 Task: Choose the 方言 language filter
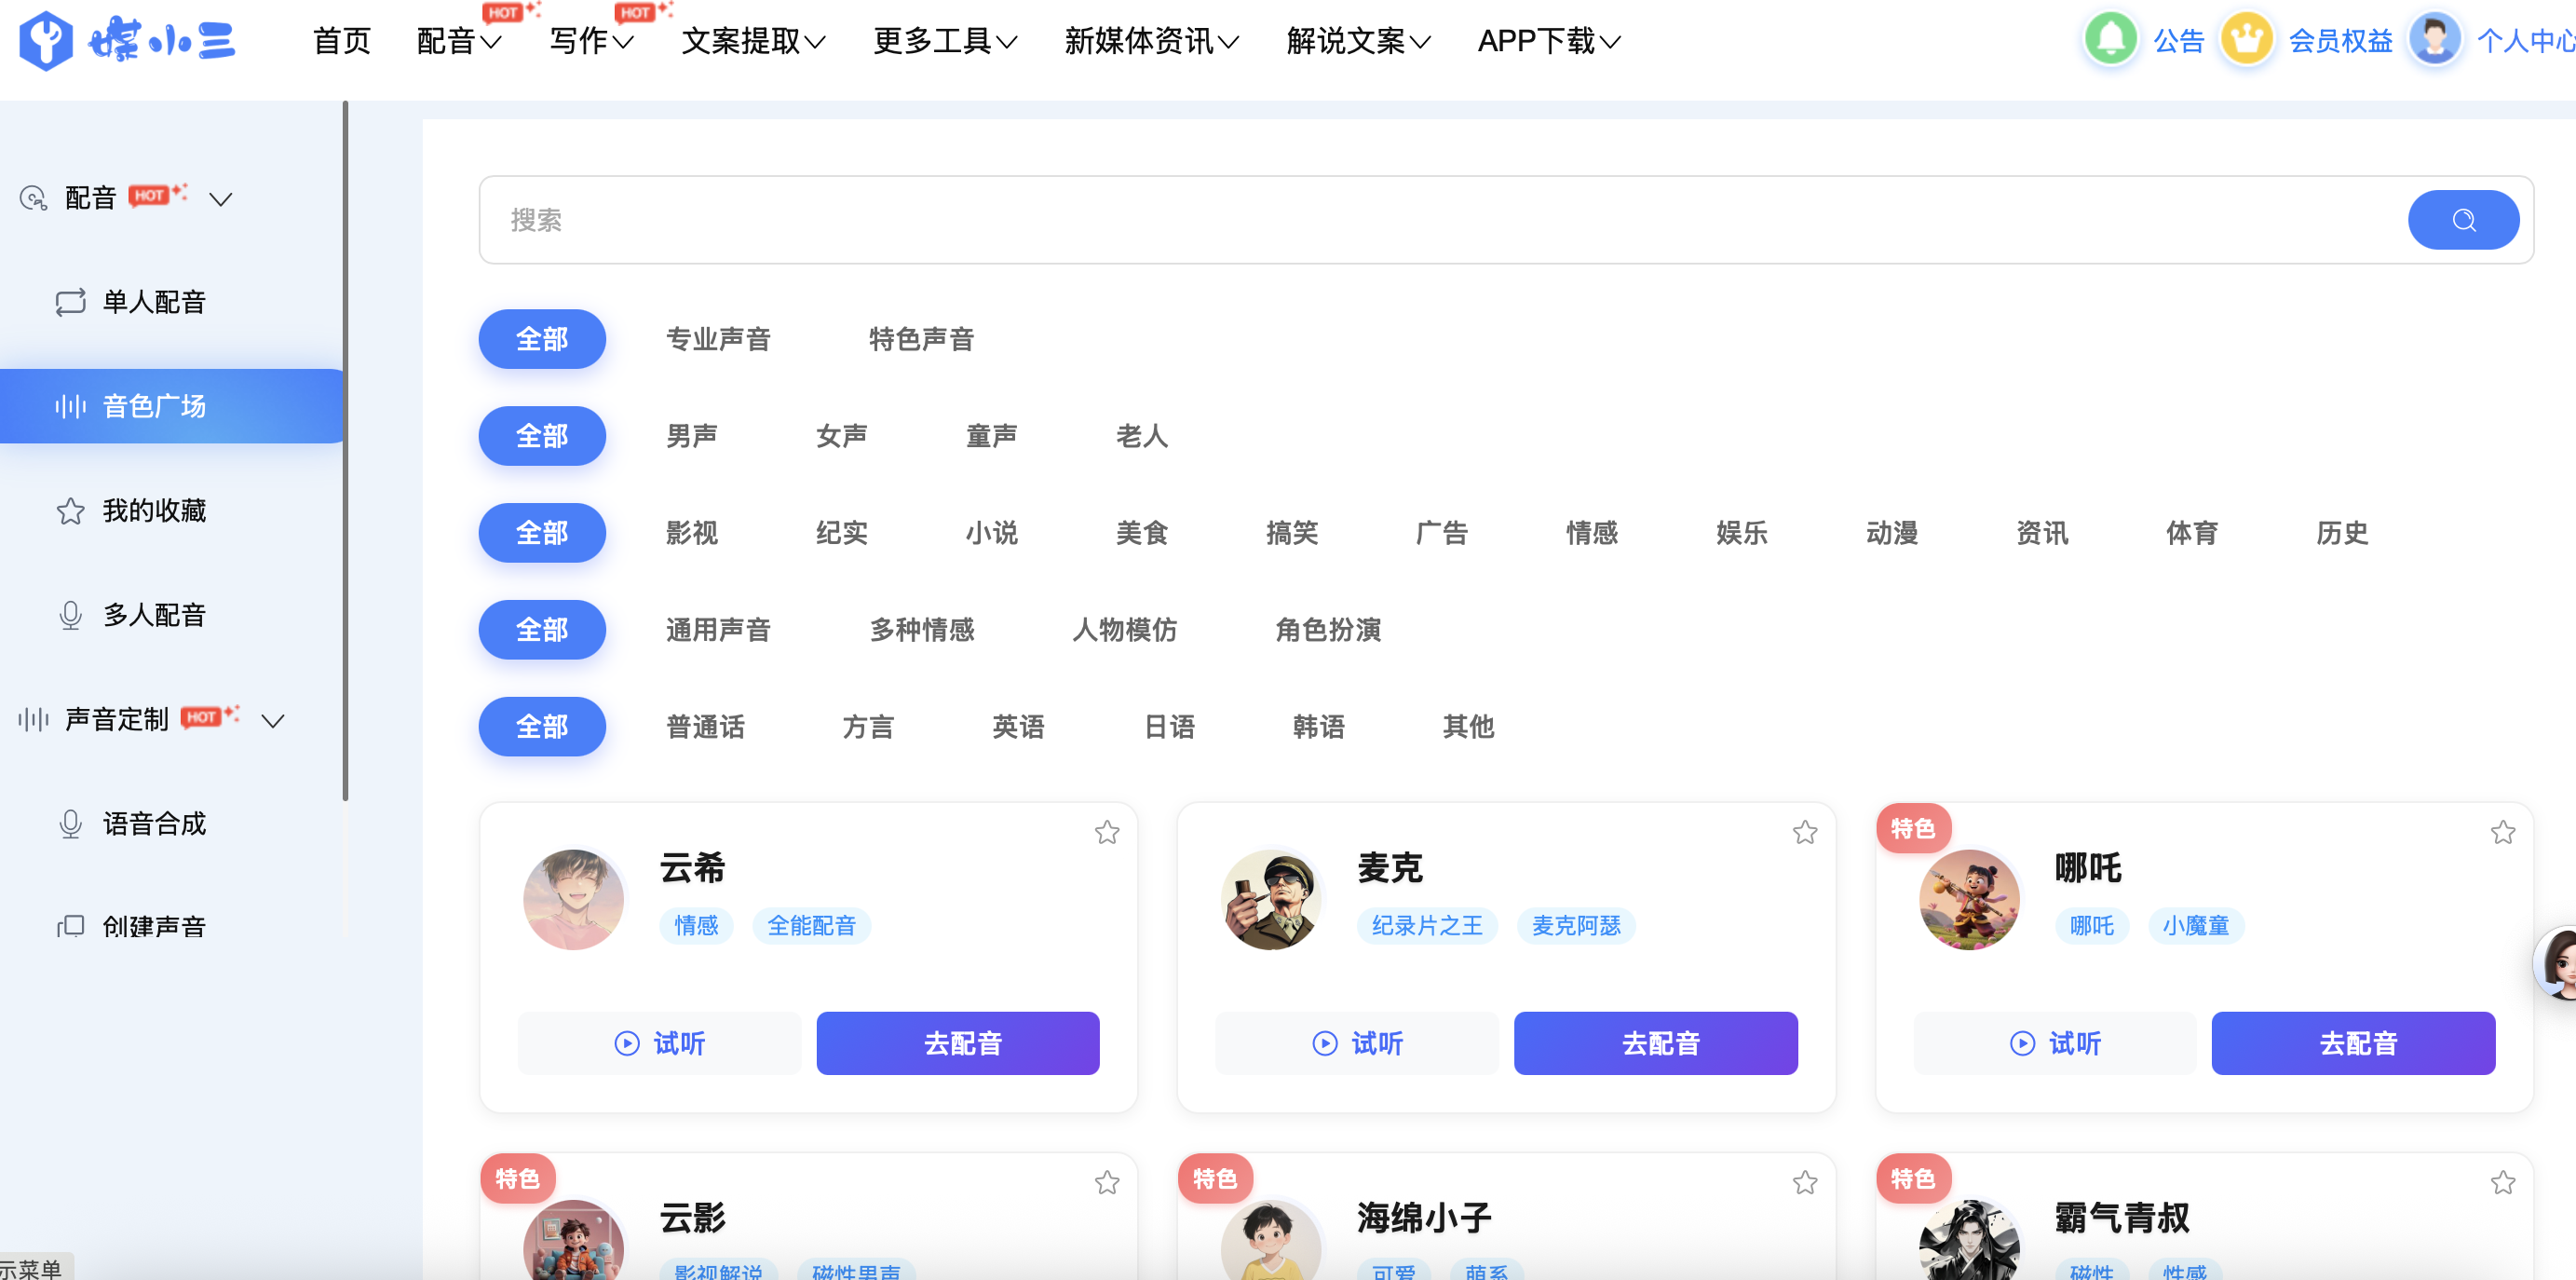coord(867,727)
